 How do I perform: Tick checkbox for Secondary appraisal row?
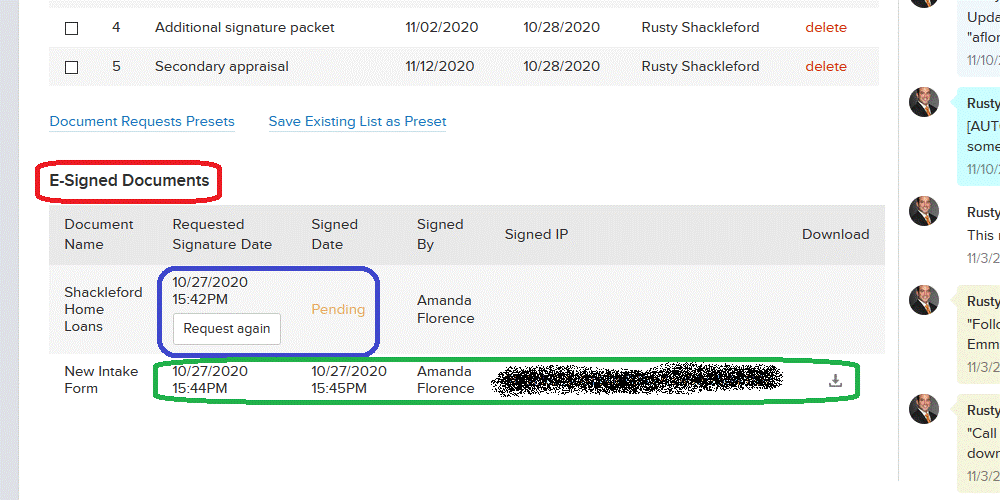(72, 67)
